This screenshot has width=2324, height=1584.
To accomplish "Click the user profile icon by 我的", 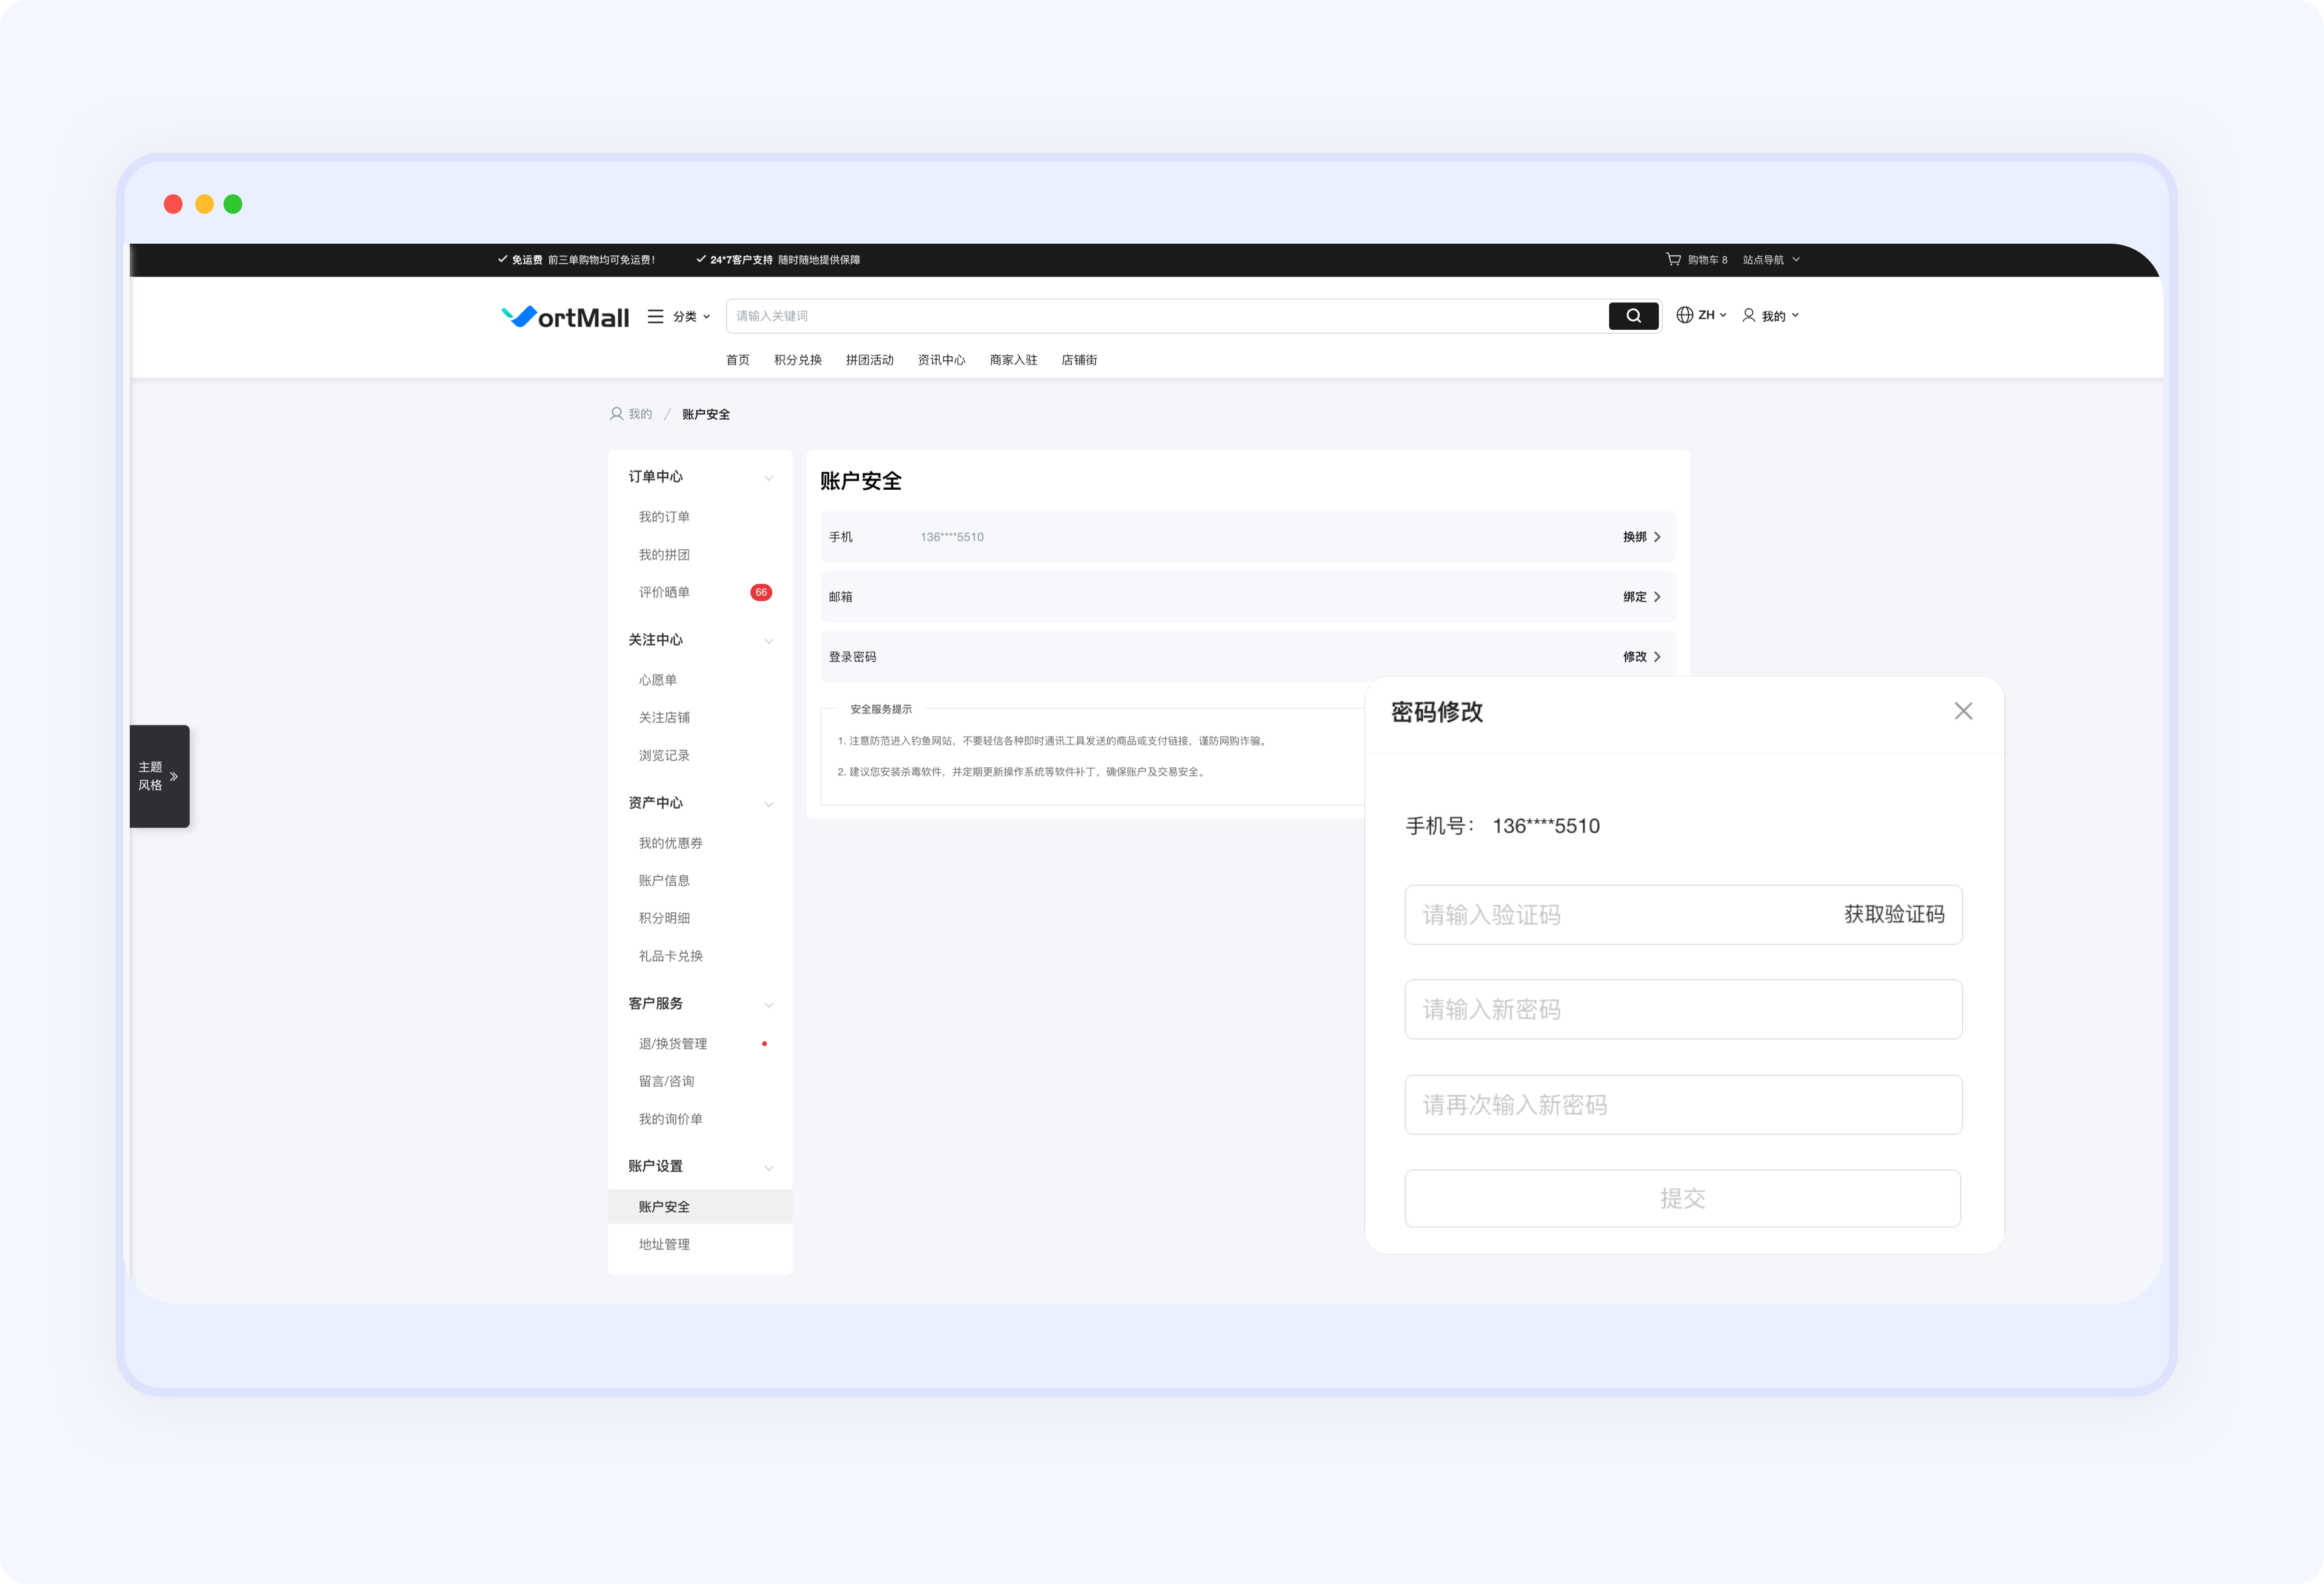I will tap(1749, 315).
